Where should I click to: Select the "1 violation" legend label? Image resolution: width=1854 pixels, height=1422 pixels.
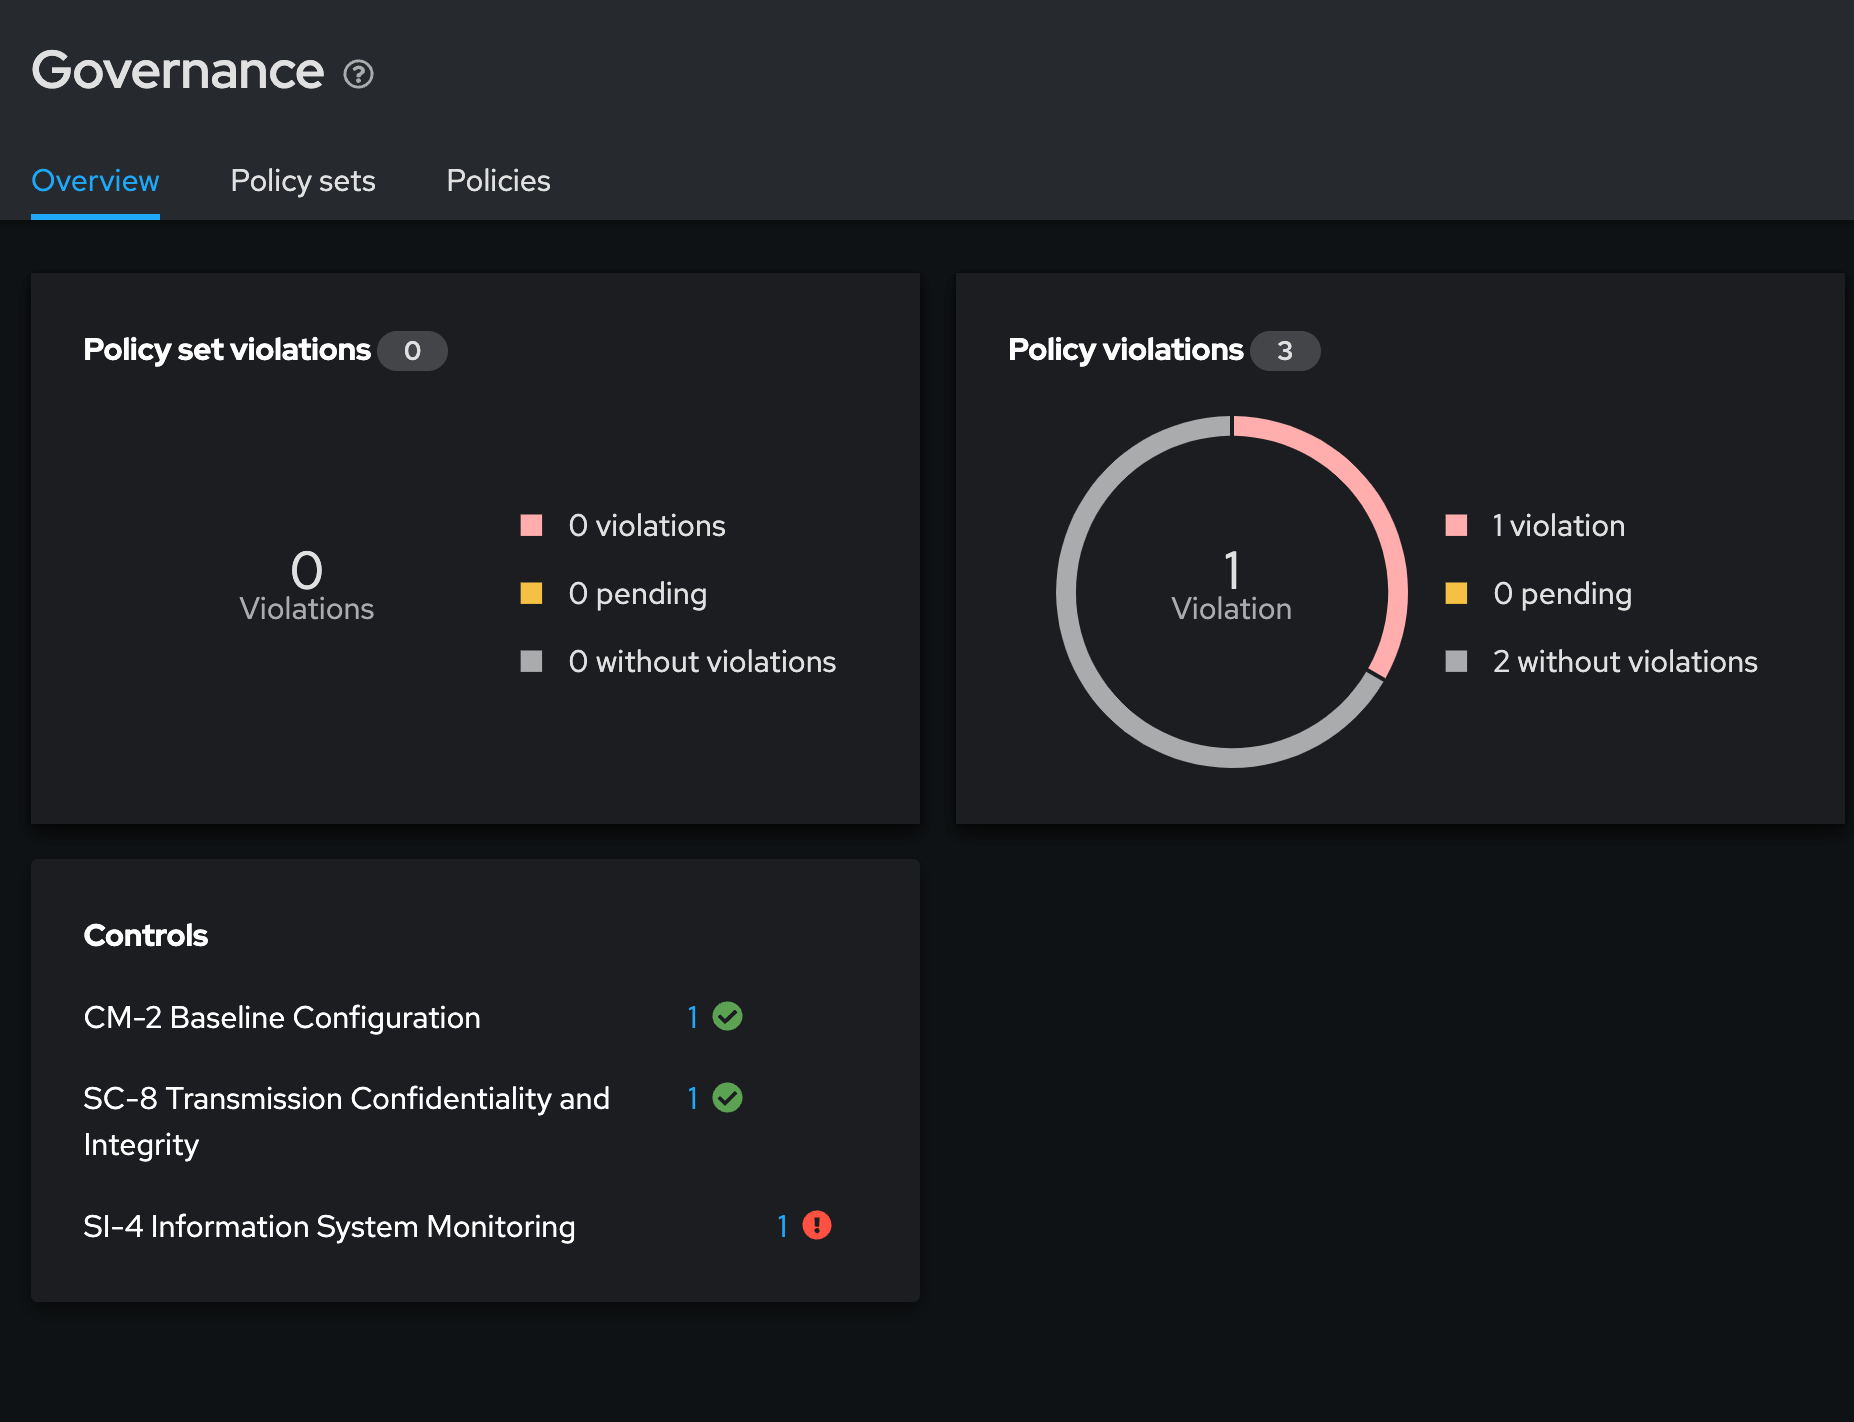pos(1558,526)
